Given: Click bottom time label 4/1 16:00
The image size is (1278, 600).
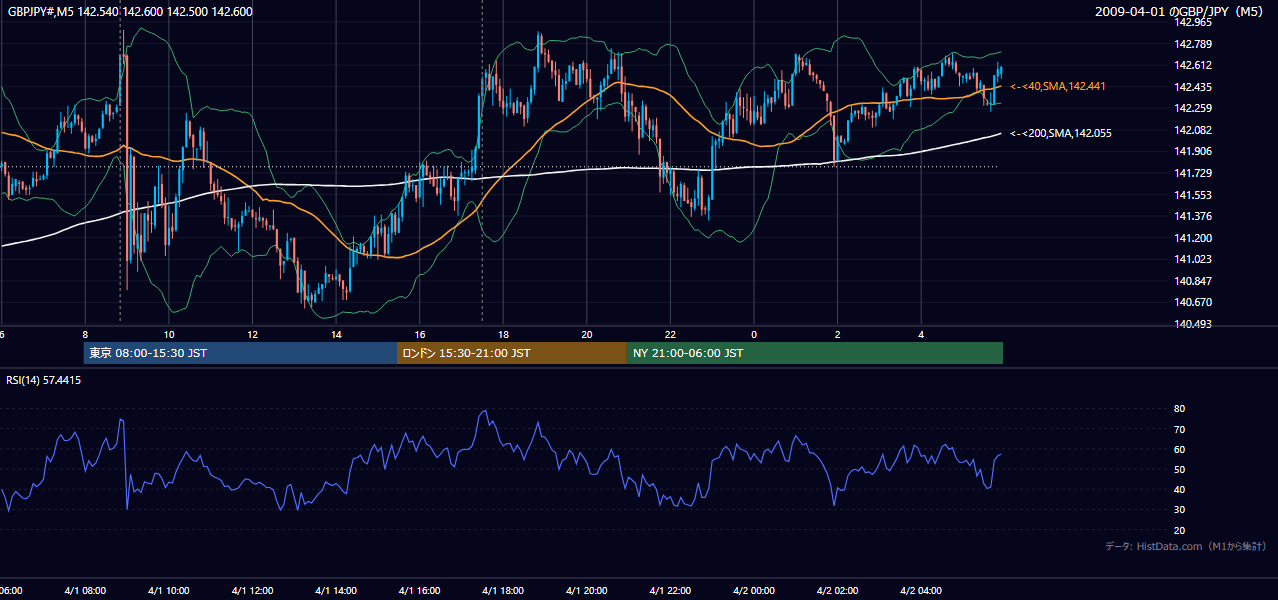Looking at the screenshot, I should pos(420,591).
